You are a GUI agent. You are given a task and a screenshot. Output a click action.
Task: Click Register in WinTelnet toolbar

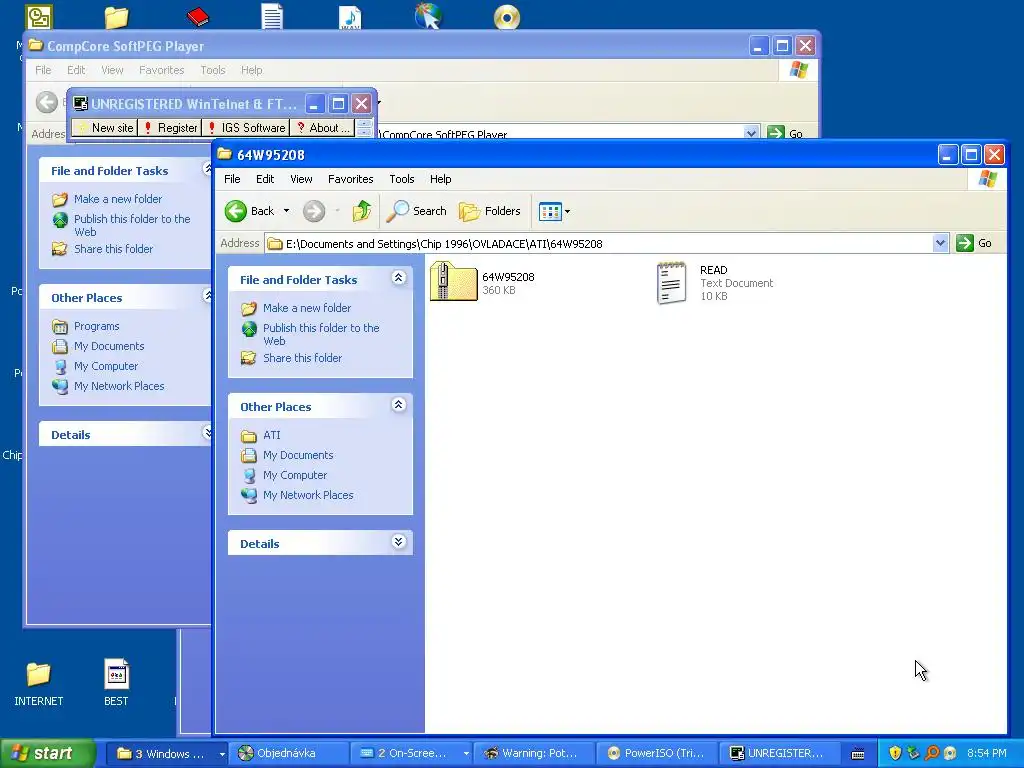170,128
